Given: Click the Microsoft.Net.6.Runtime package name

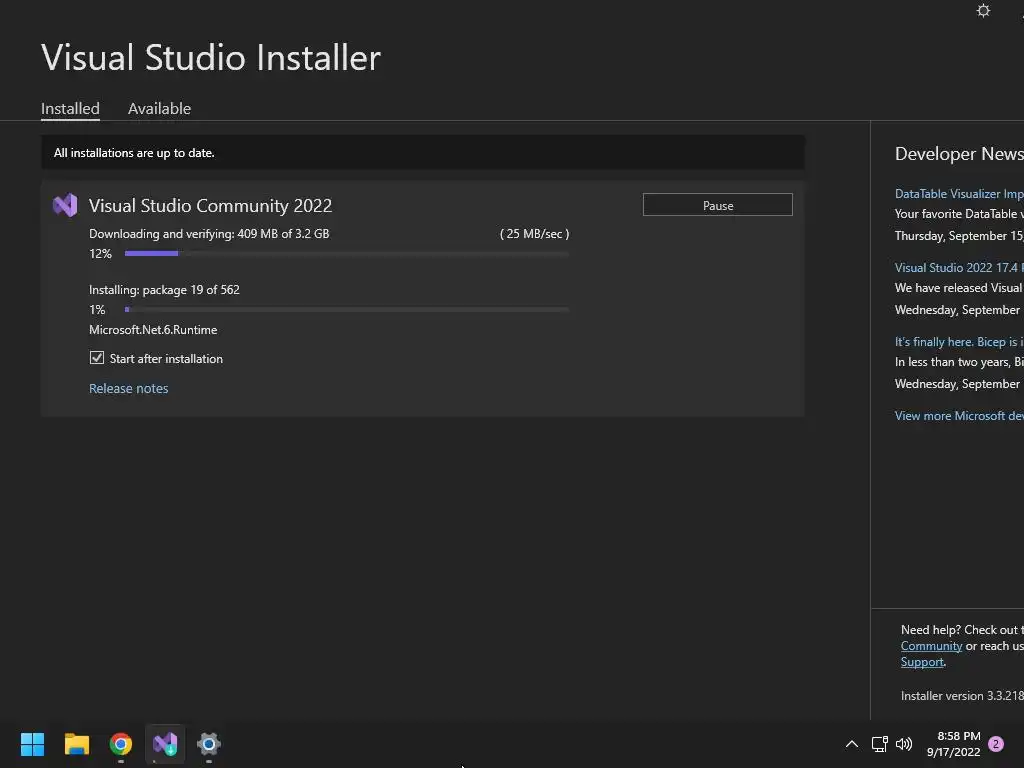Looking at the screenshot, I should 153,330.
